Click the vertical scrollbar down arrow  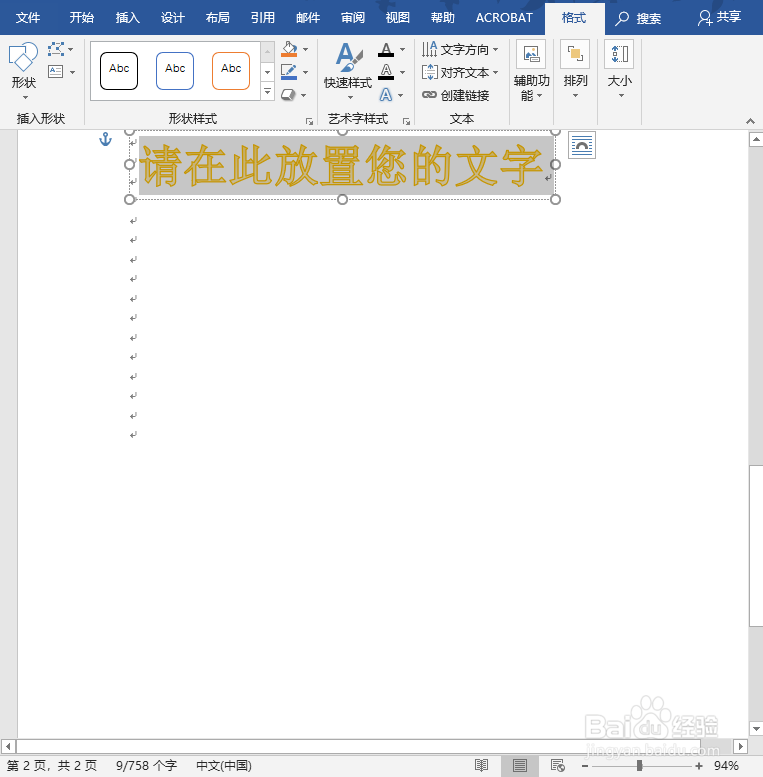(756, 729)
